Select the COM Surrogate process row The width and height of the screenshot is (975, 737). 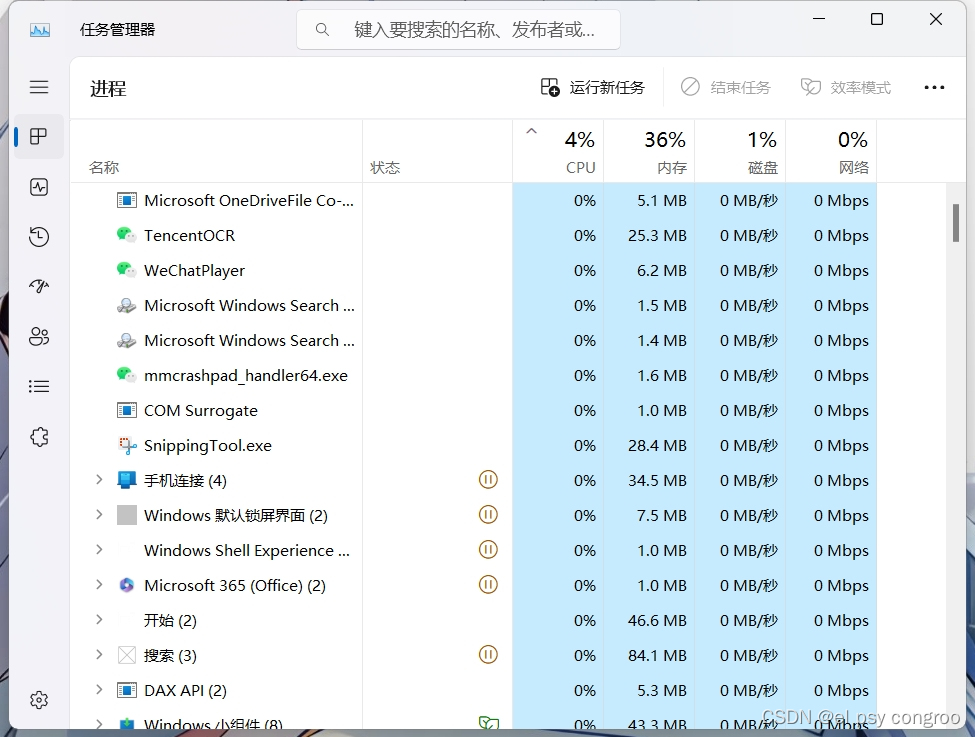tap(474, 410)
